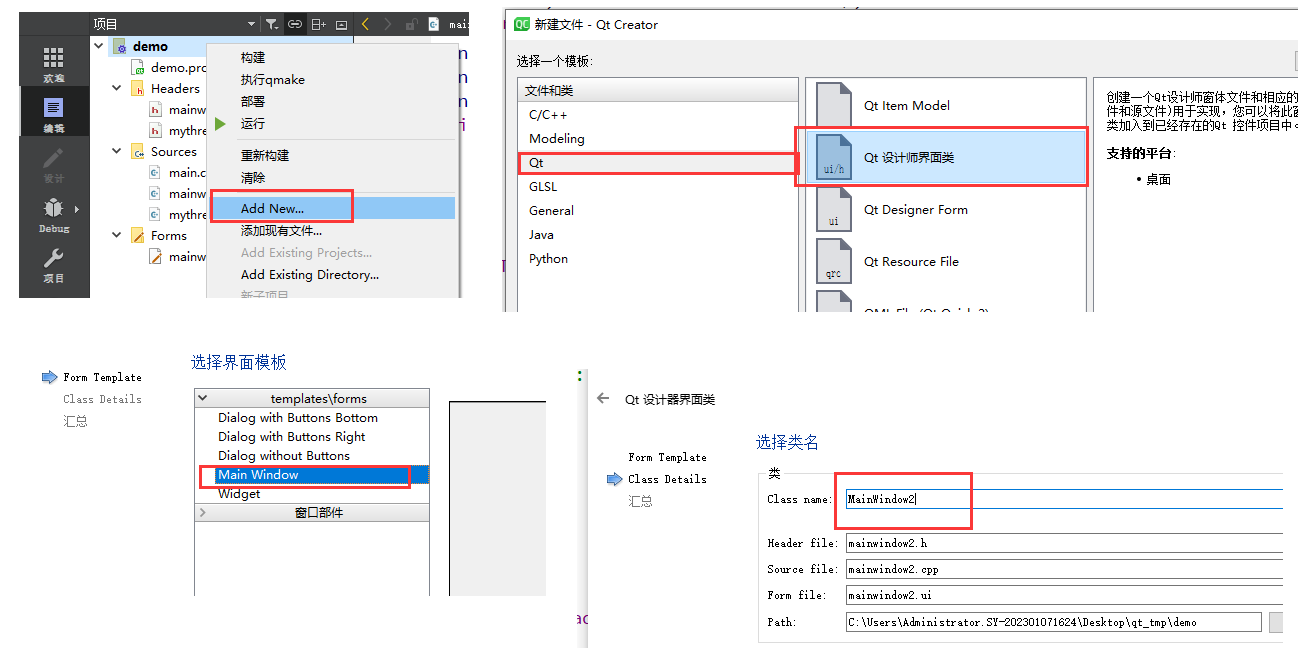Select the C/C++ category
1302x648 pixels.
tap(548, 115)
